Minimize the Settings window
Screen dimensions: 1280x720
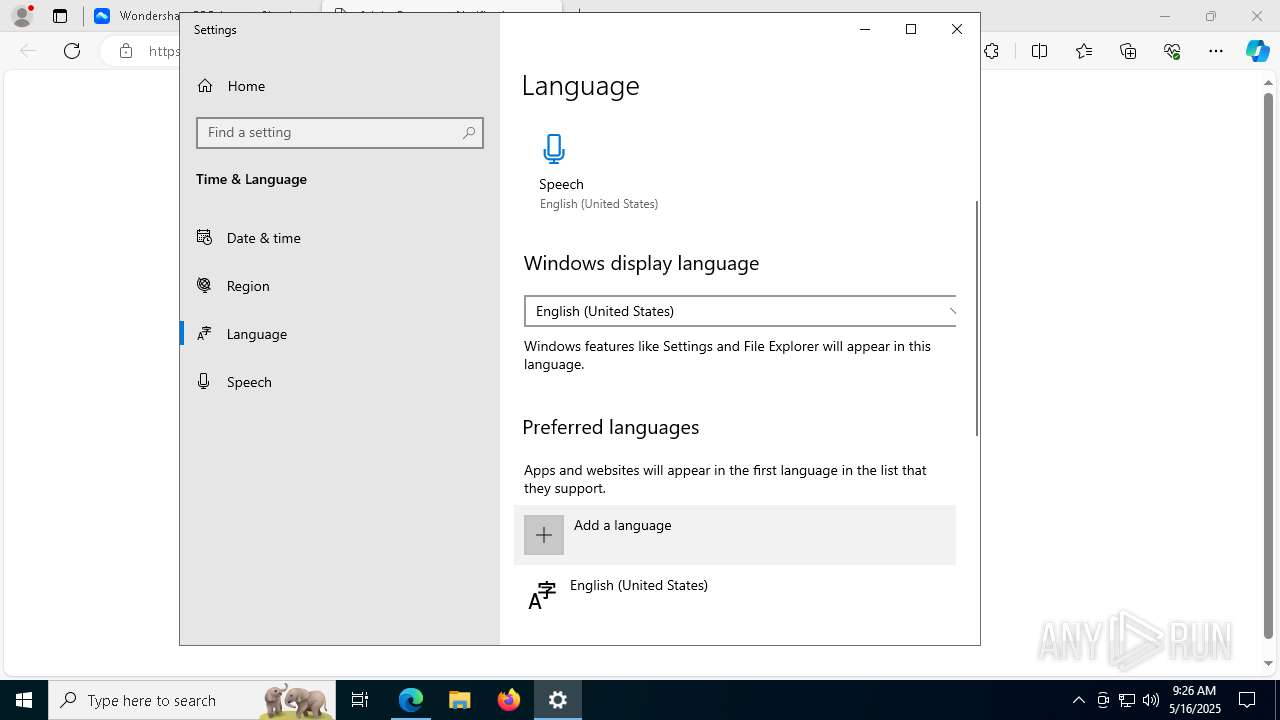click(865, 29)
